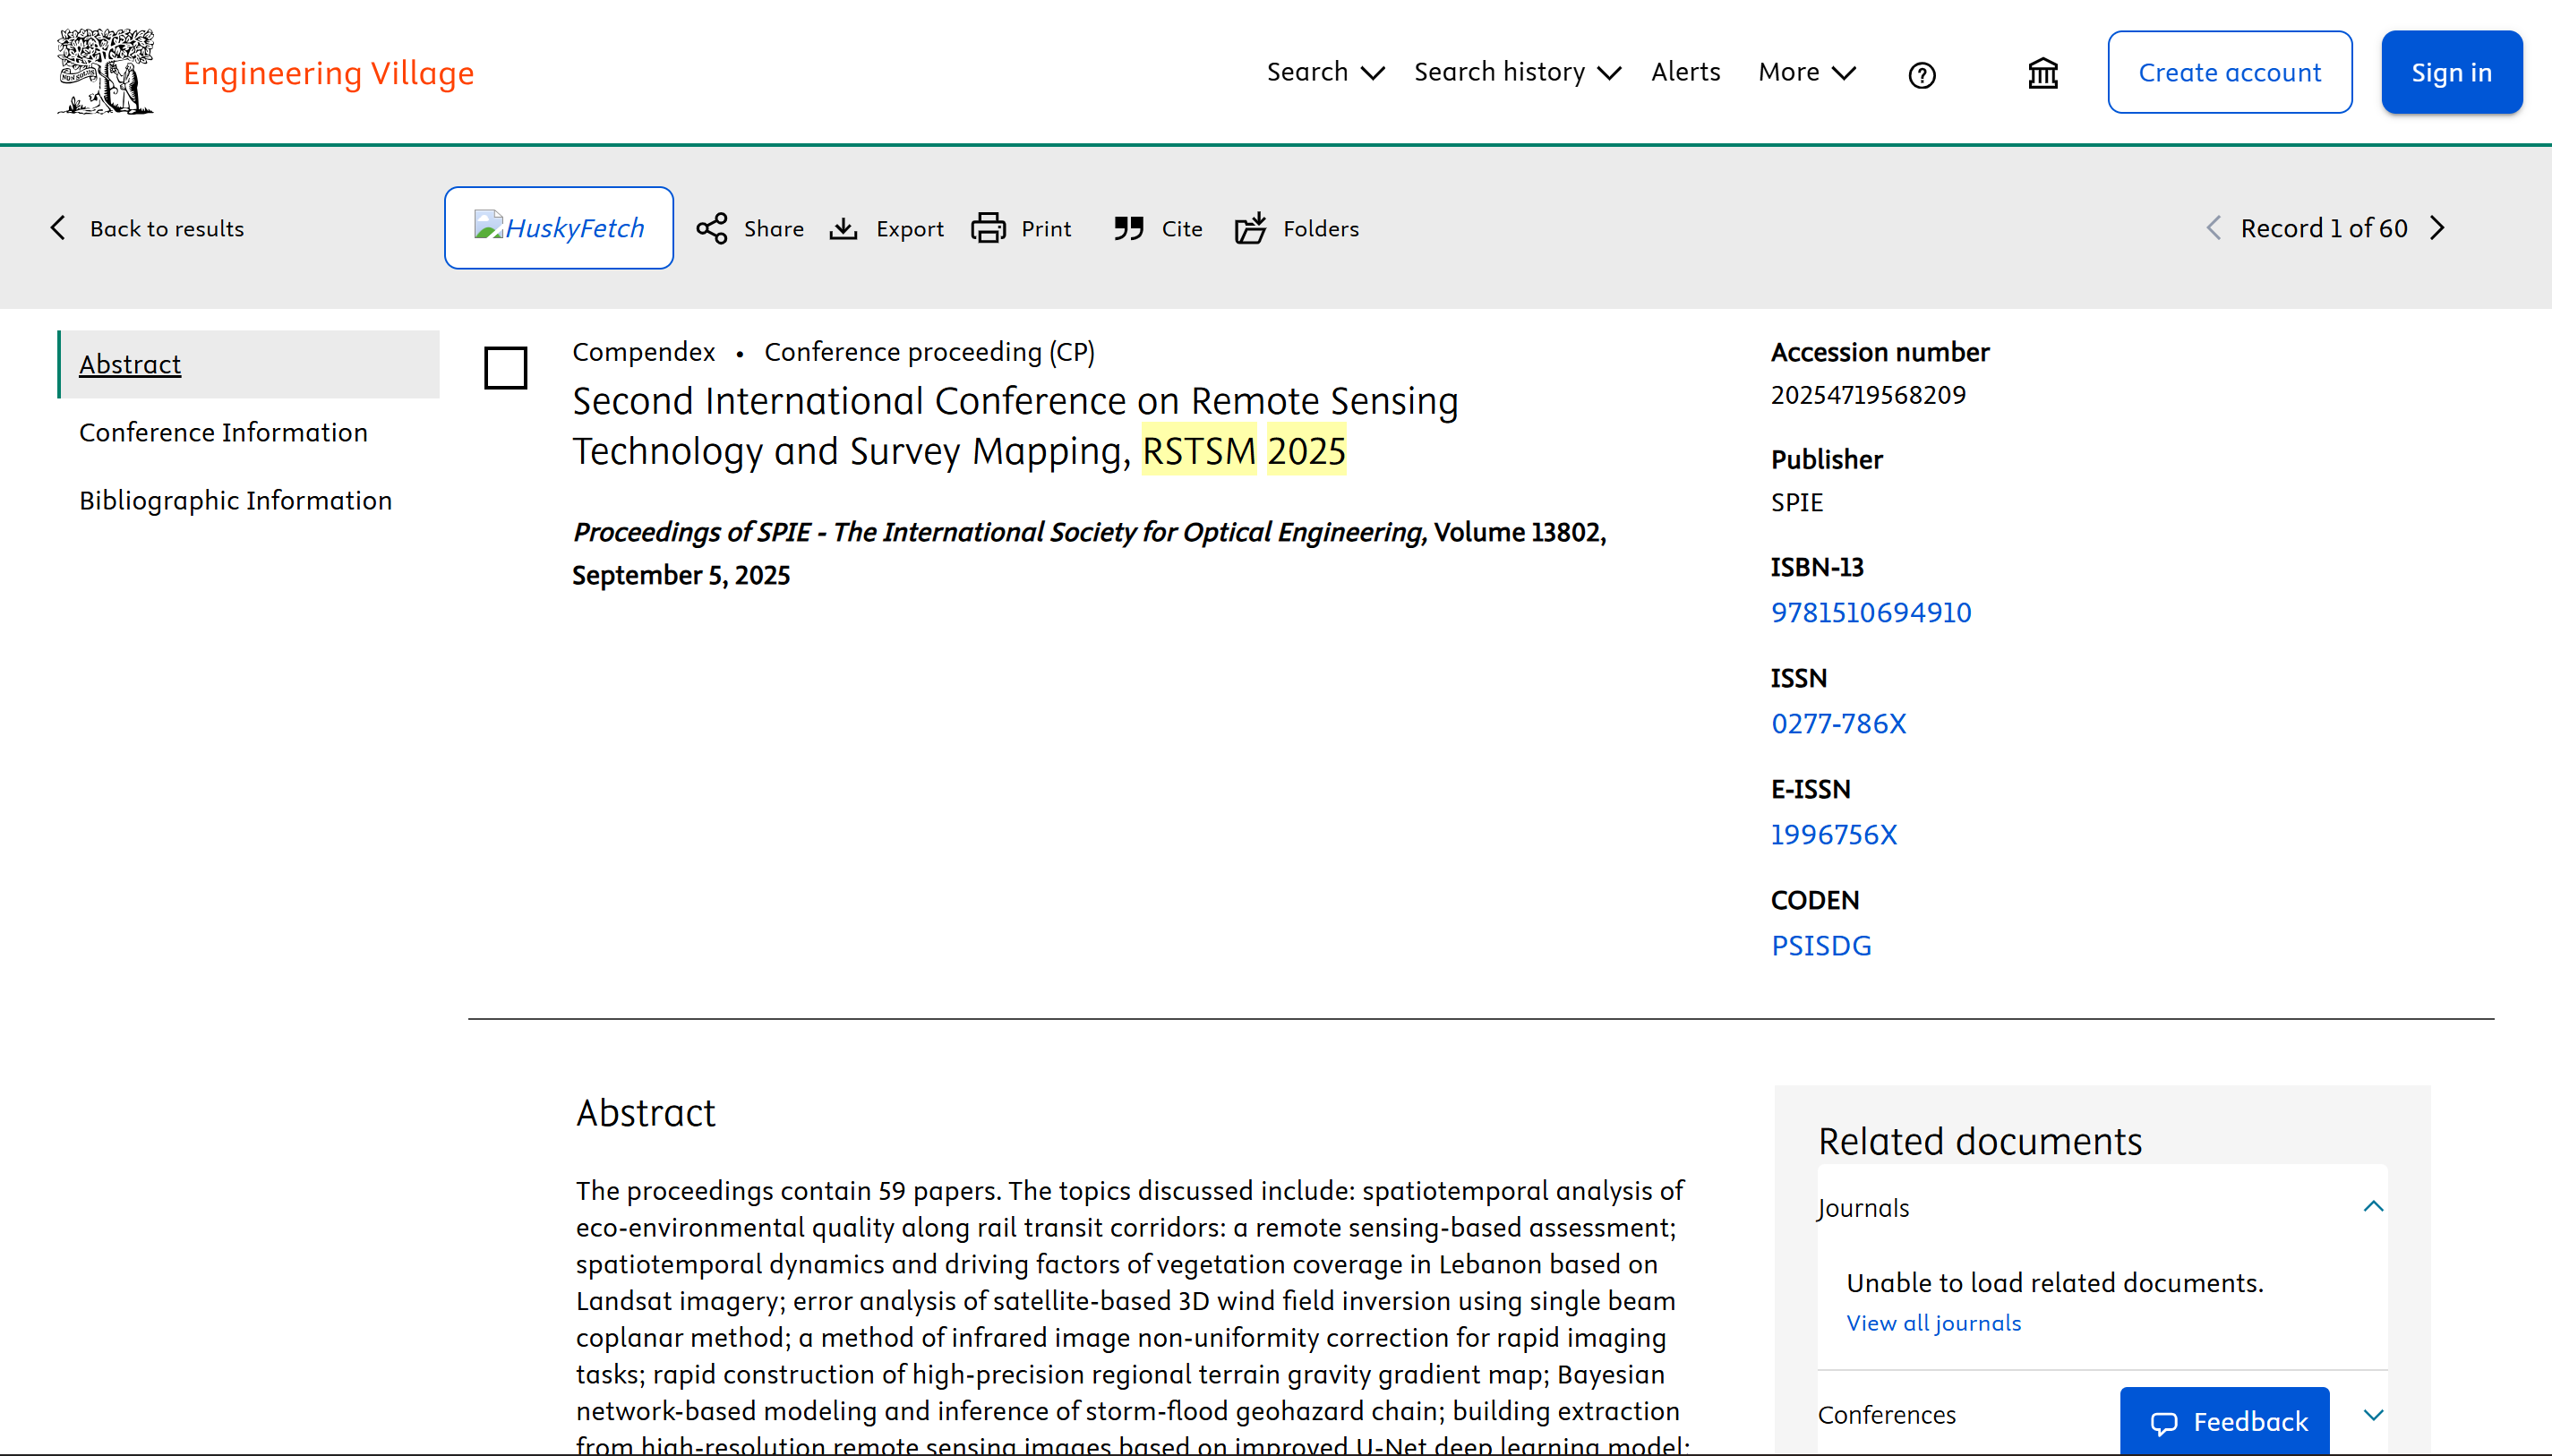
Task: Open help question mark icon
Action: click(1921, 74)
